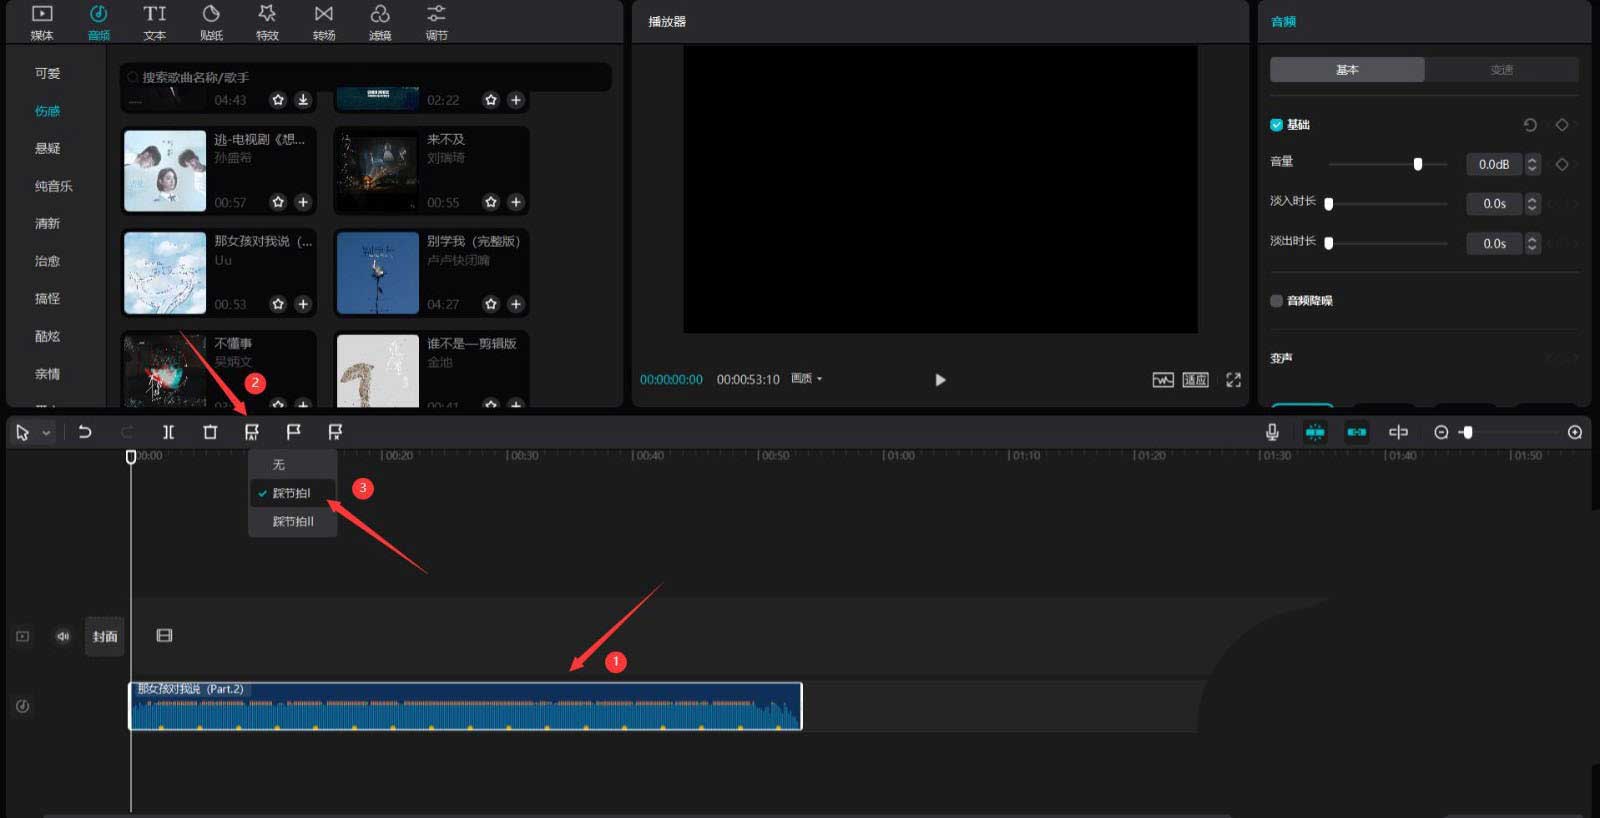Click the microphone record icon
1600x818 pixels.
tap(1272, 432)
